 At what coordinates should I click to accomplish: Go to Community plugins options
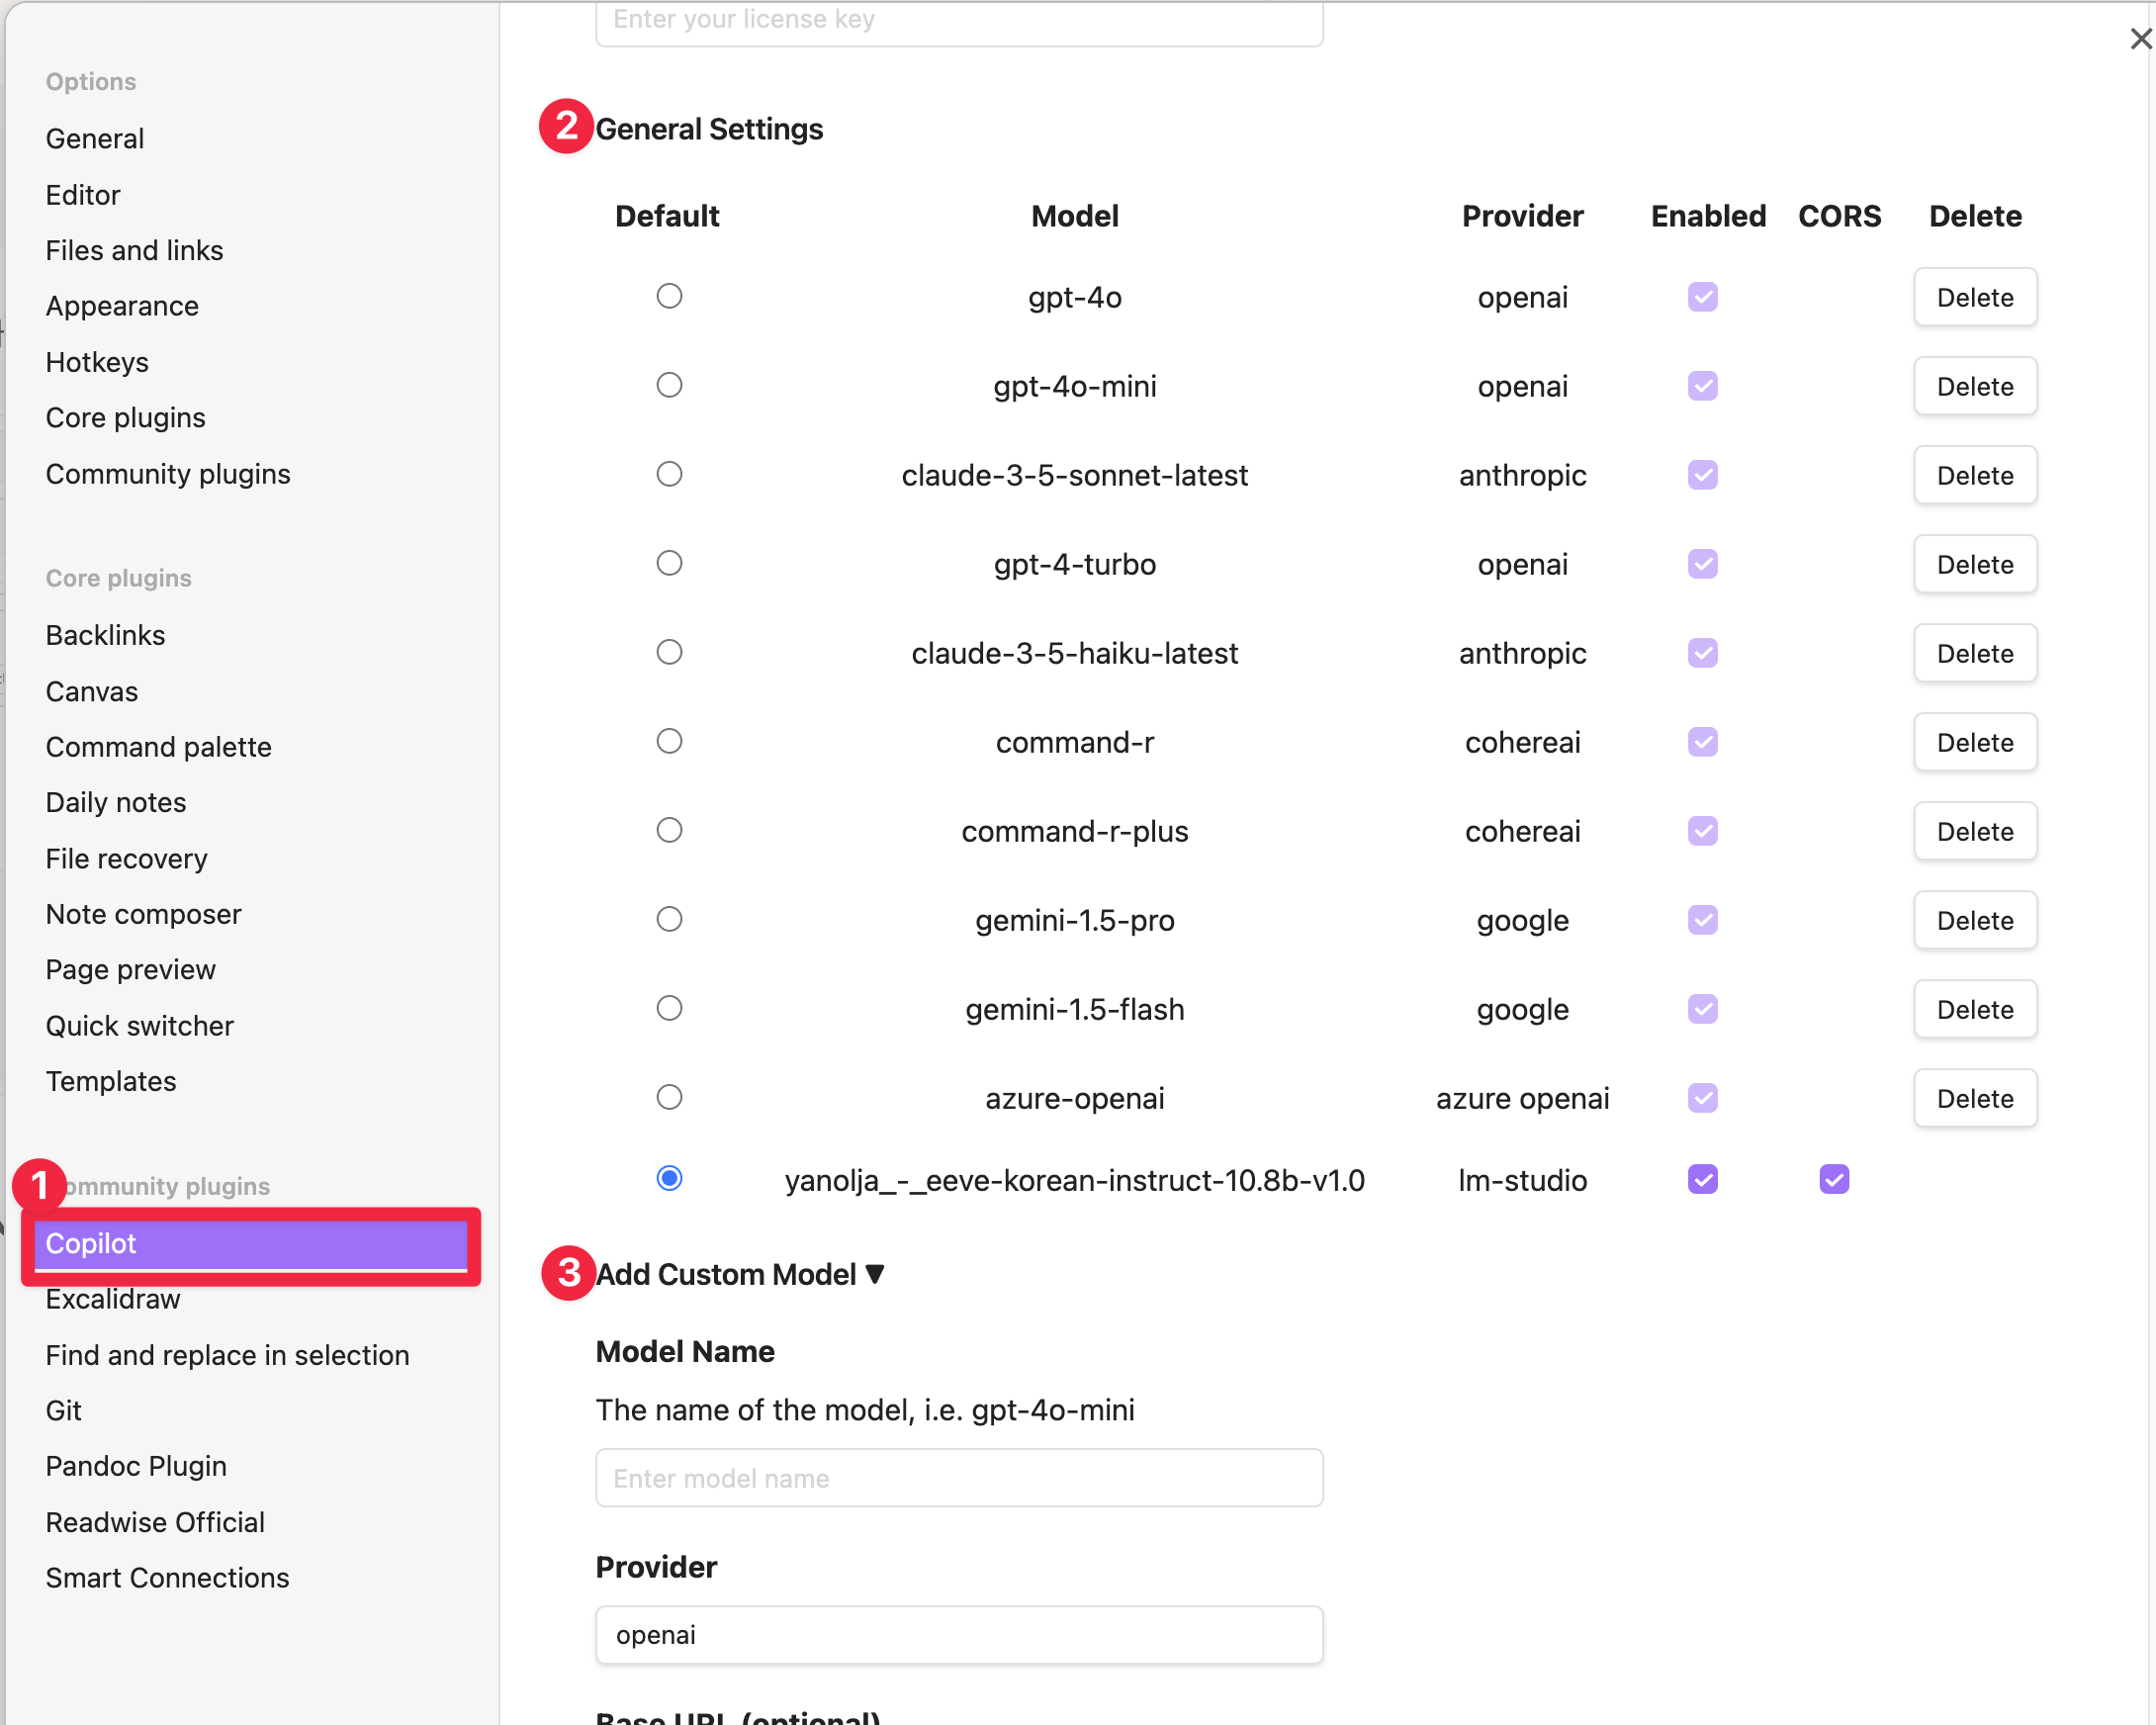(168, 474)
